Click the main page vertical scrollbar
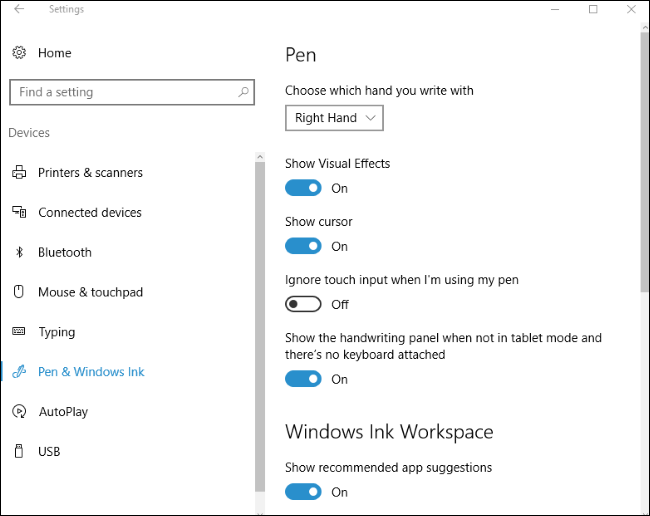Image resolution: width=650 pixels, height=516 pixels. click(644, 160)
